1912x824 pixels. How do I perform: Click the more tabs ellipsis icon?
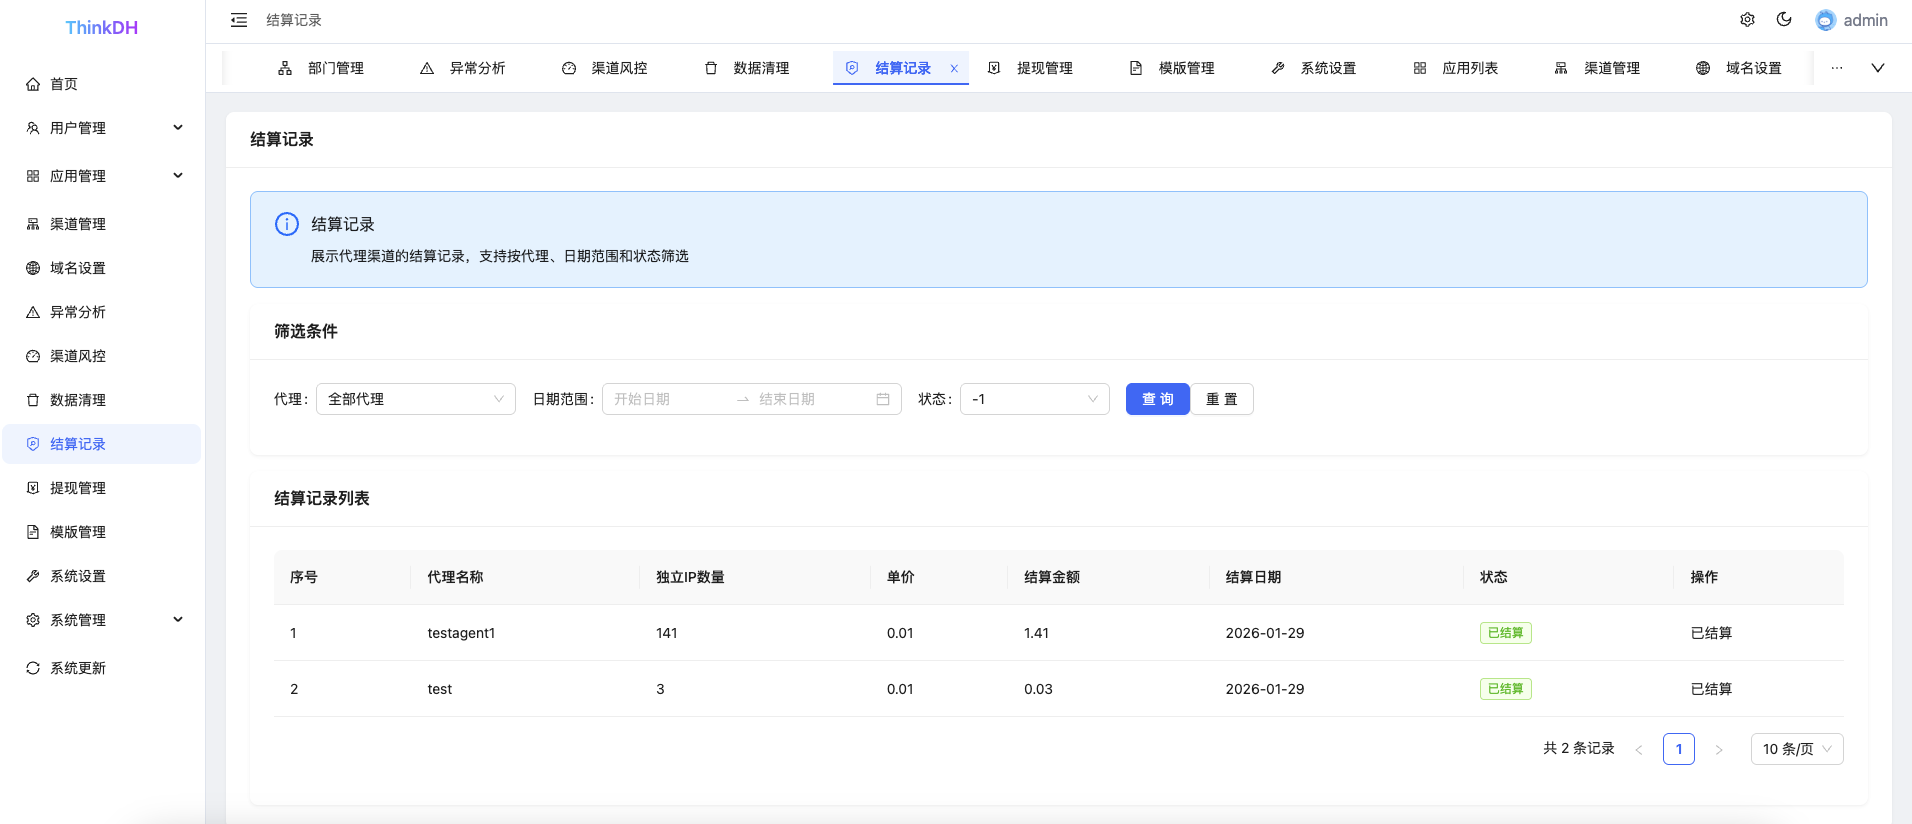pos(1837,68)
